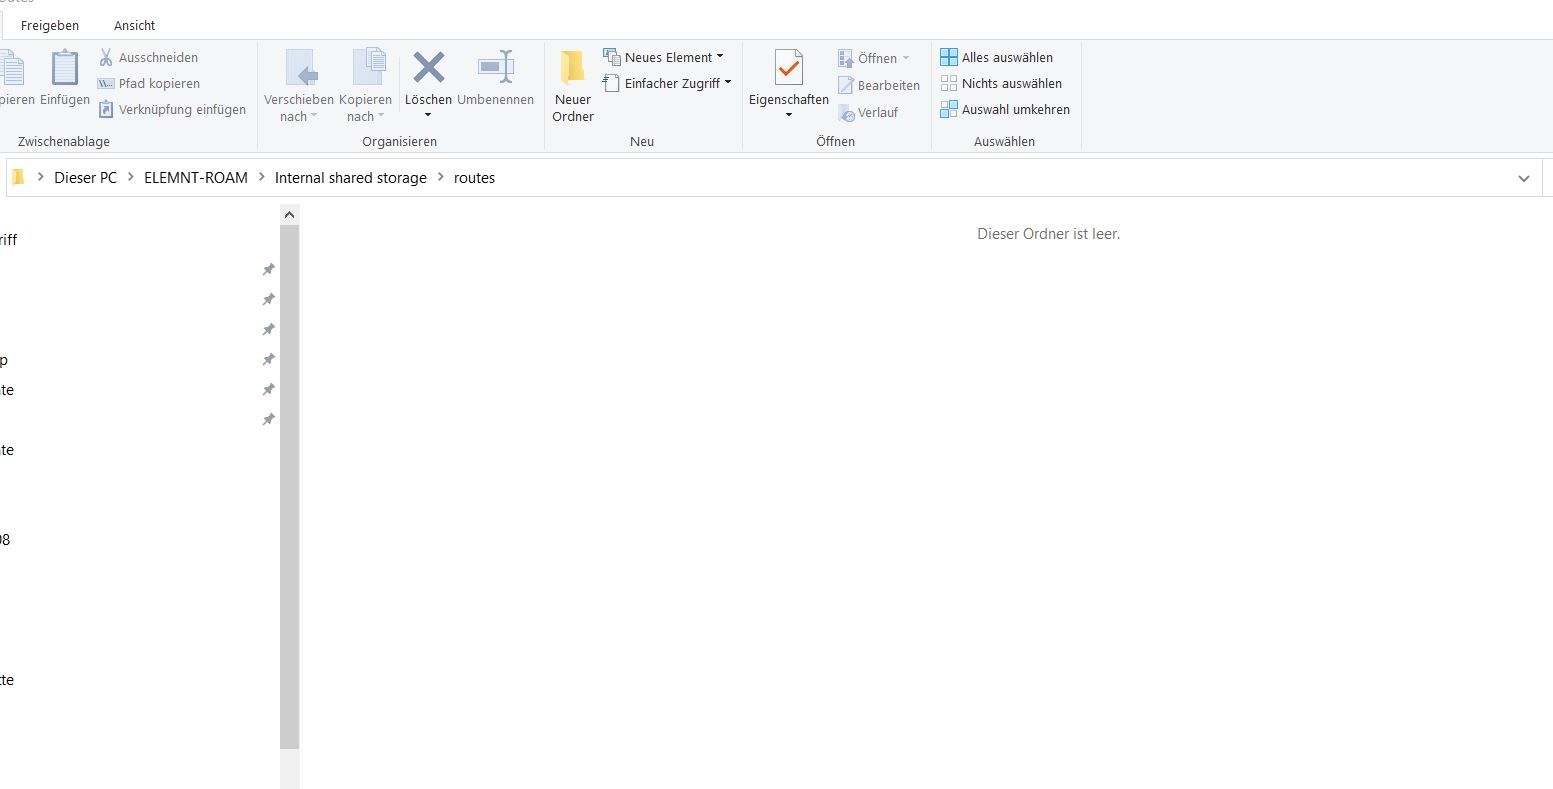This screenshot has width=1553, height=789.
Task: Open the Freigeben ribbon tab
Action: pos(50,25)
